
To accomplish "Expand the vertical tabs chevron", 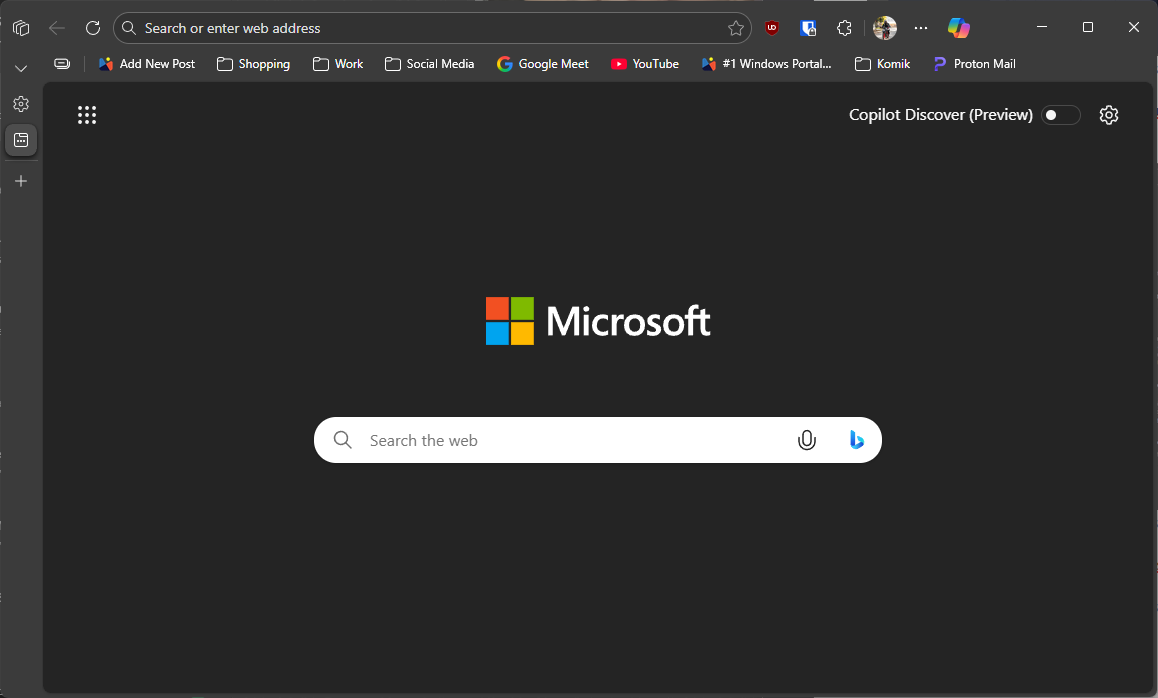I will click(21, 68).
